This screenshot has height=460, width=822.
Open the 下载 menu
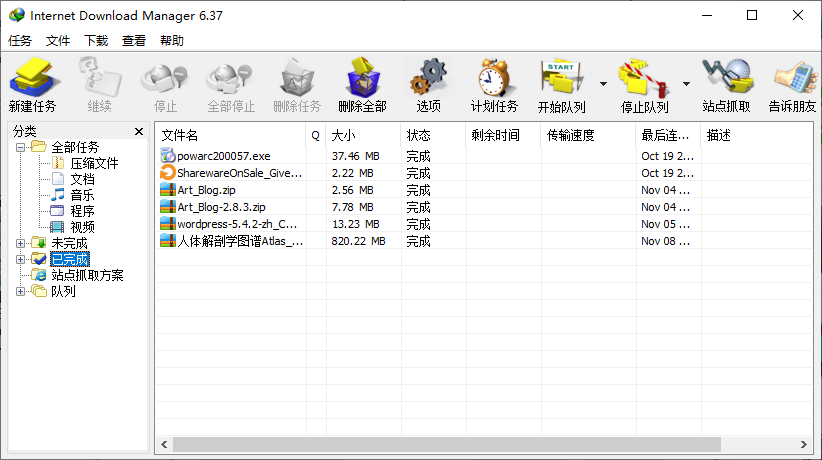(x=96, y=40)
